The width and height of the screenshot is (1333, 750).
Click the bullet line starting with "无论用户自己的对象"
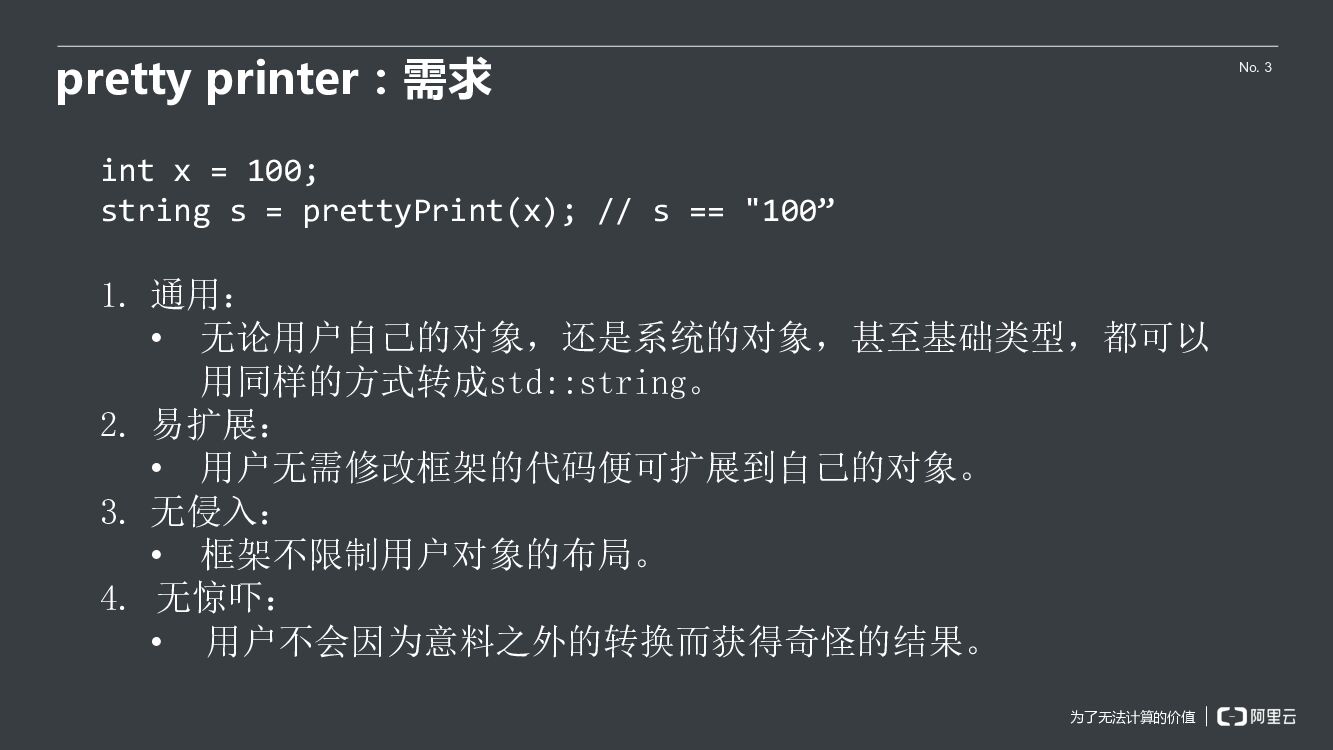click(704, 338)
